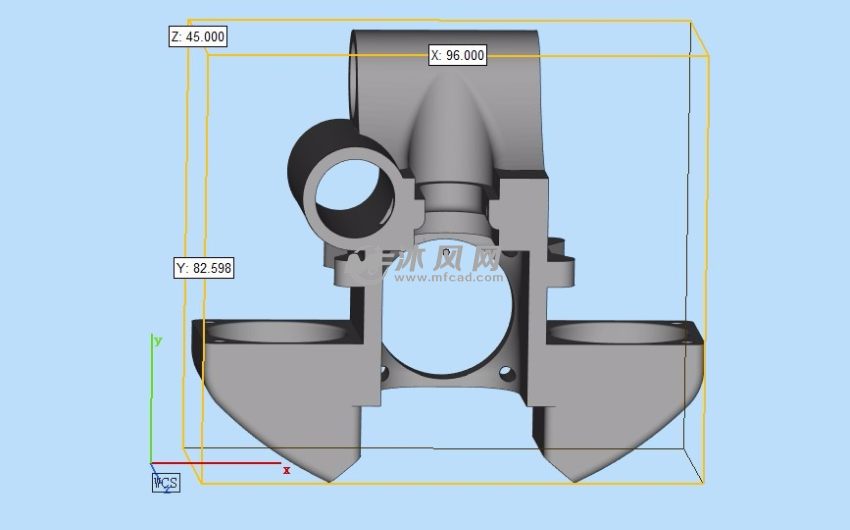Screen dimensions: 850x530
Task: Click the green y axis letter
Action: (x=157, y=341)
